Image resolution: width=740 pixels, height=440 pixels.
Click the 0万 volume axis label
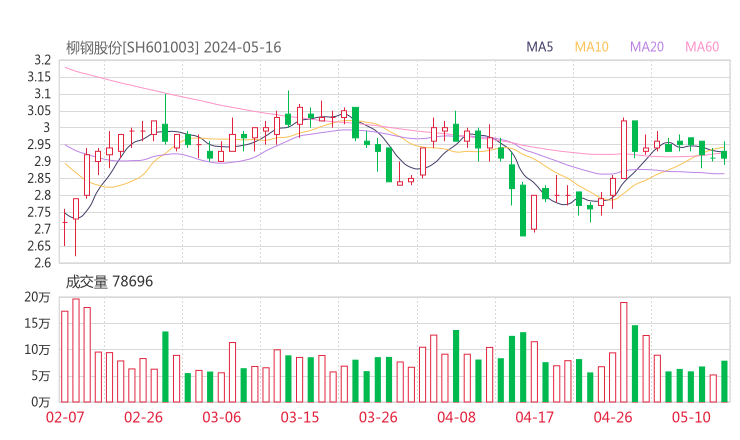pos(41,402)
